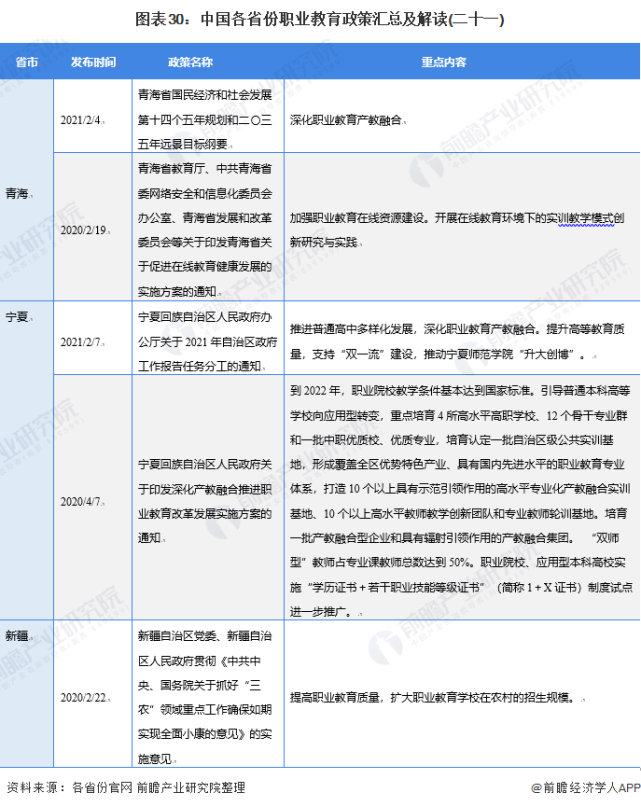Click source note 资料来源：各省份官网
This screenshot has width=641, height=807.
point(126,787)
